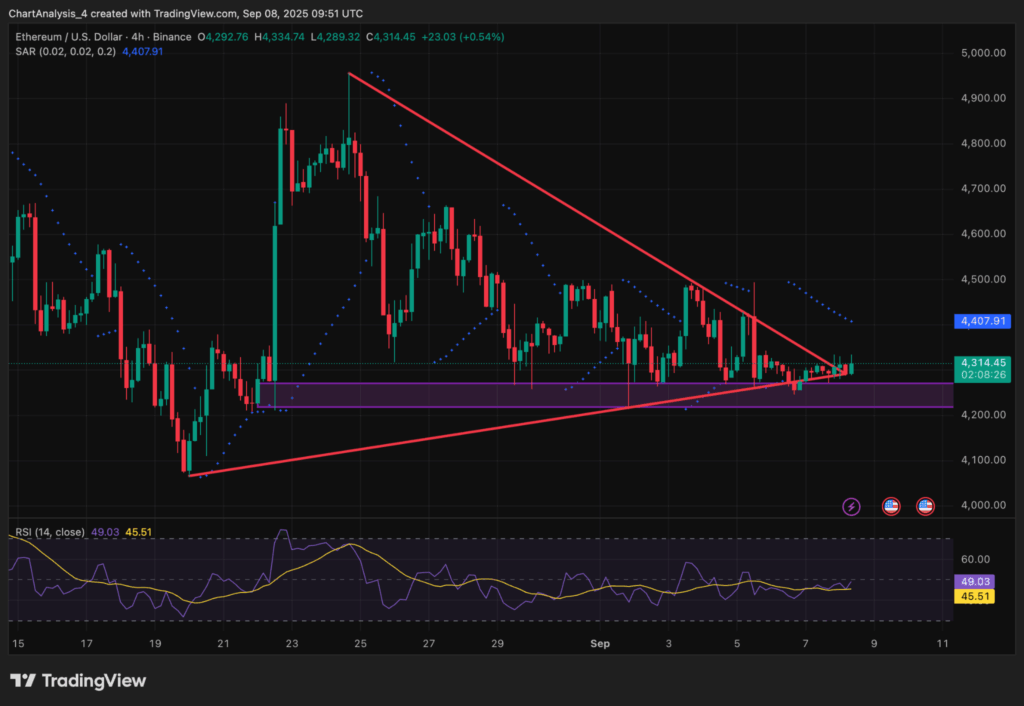Open the RSI (14, close) indicator legend
Viewport: 1024px width, 706px height.
[x=48, y=532]
